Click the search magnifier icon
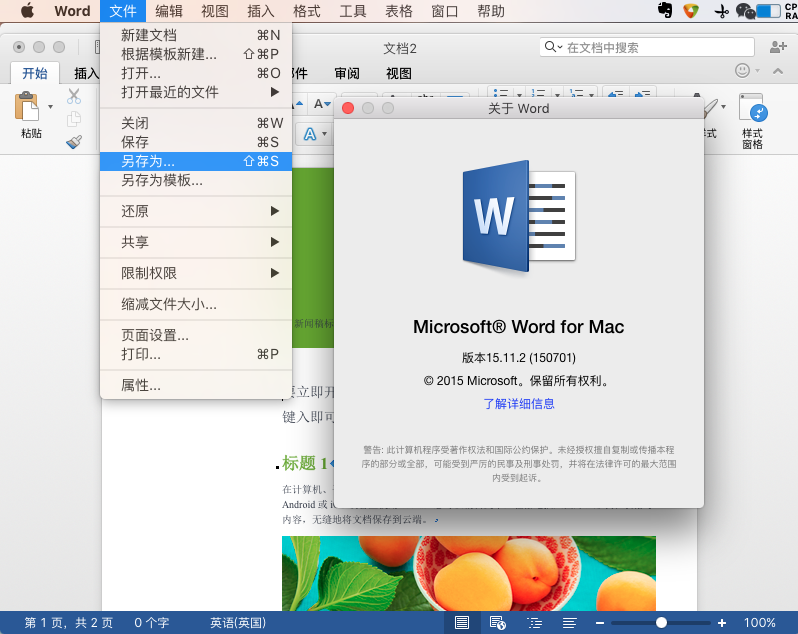The height and width of the screenshot is (634, 798). click(x=550, y=47)
